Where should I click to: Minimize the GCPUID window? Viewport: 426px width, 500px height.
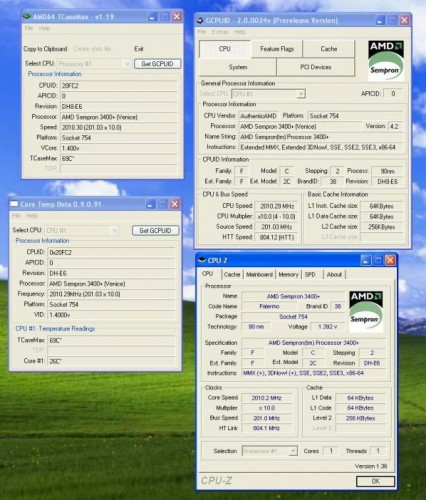pyautogui.click(x=380, y=21)
